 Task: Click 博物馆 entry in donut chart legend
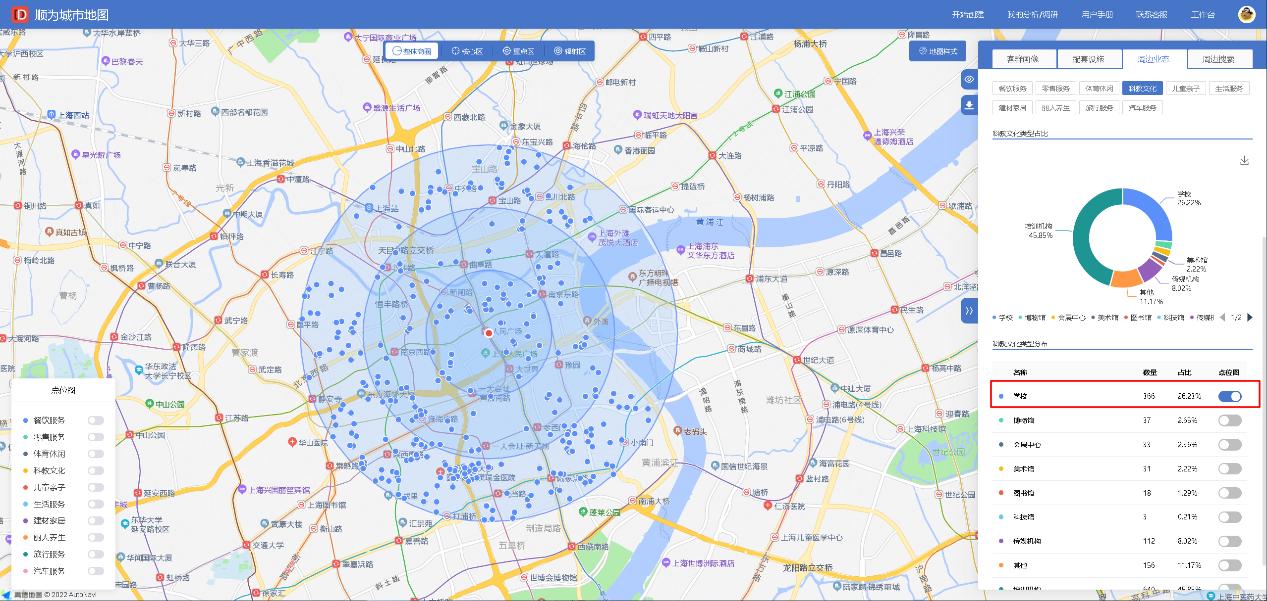[1031, 317]
